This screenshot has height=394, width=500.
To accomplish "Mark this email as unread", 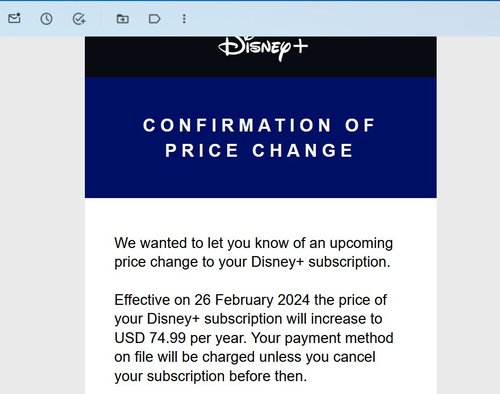I will (x=14, y=18).
